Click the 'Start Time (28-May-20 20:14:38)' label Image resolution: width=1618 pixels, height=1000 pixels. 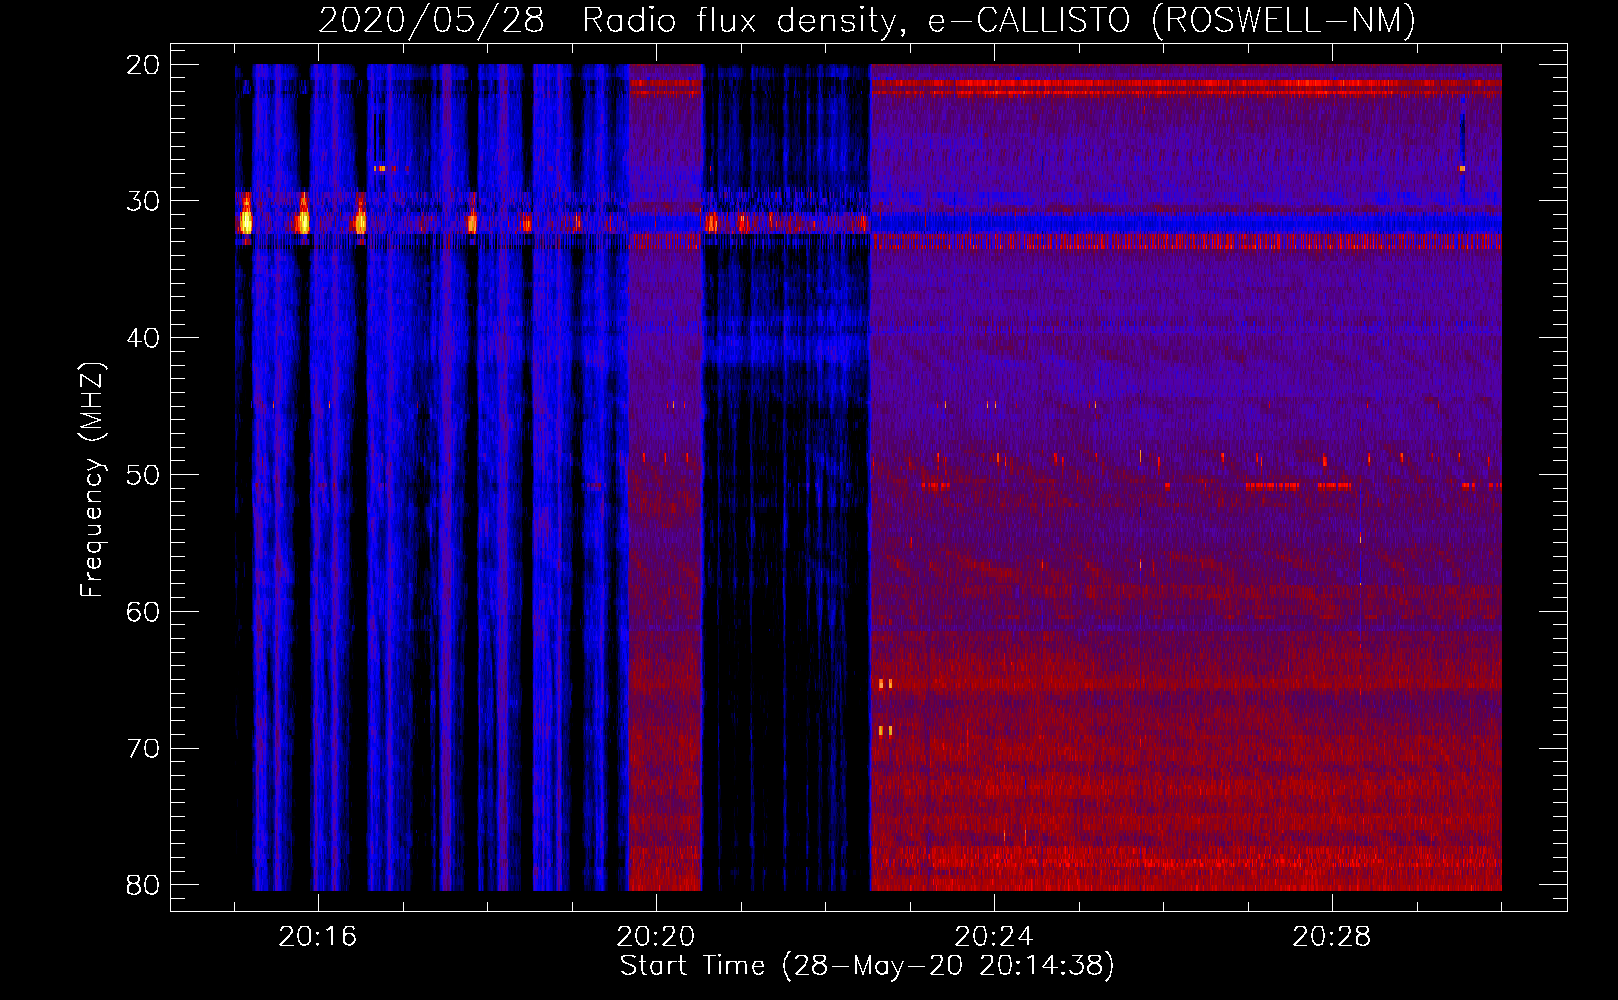867,966
